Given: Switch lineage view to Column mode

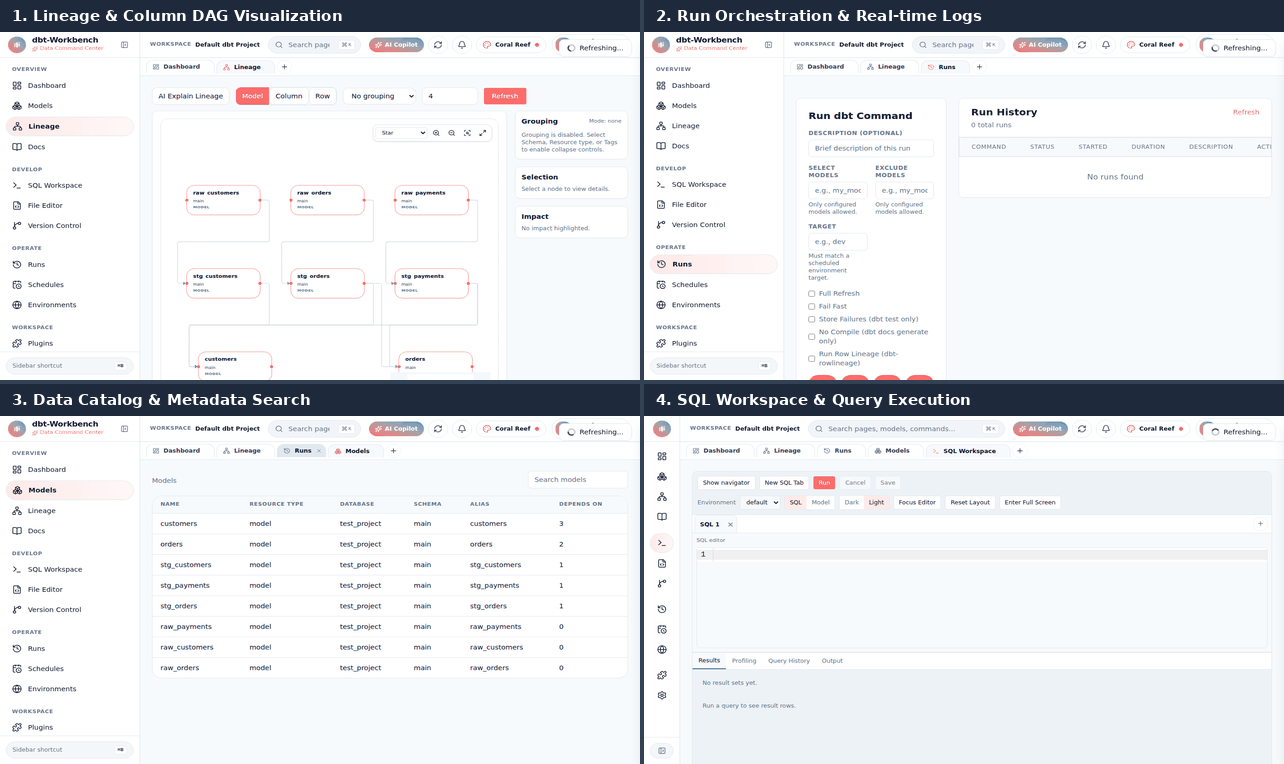Looking at the screenshot, I should tap(289, 96).
